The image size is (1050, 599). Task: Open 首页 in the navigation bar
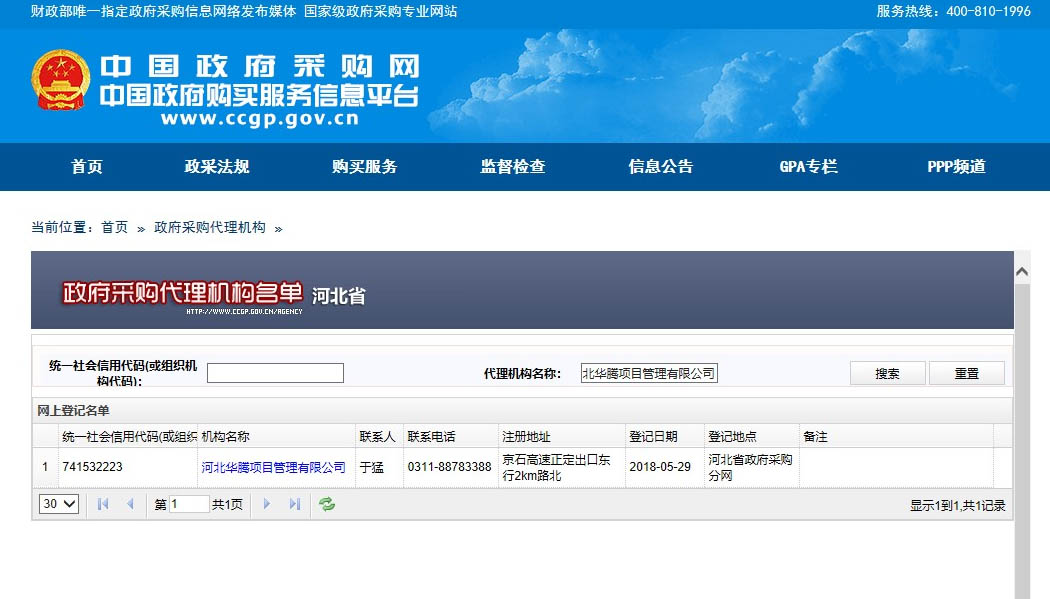(87, 167)
